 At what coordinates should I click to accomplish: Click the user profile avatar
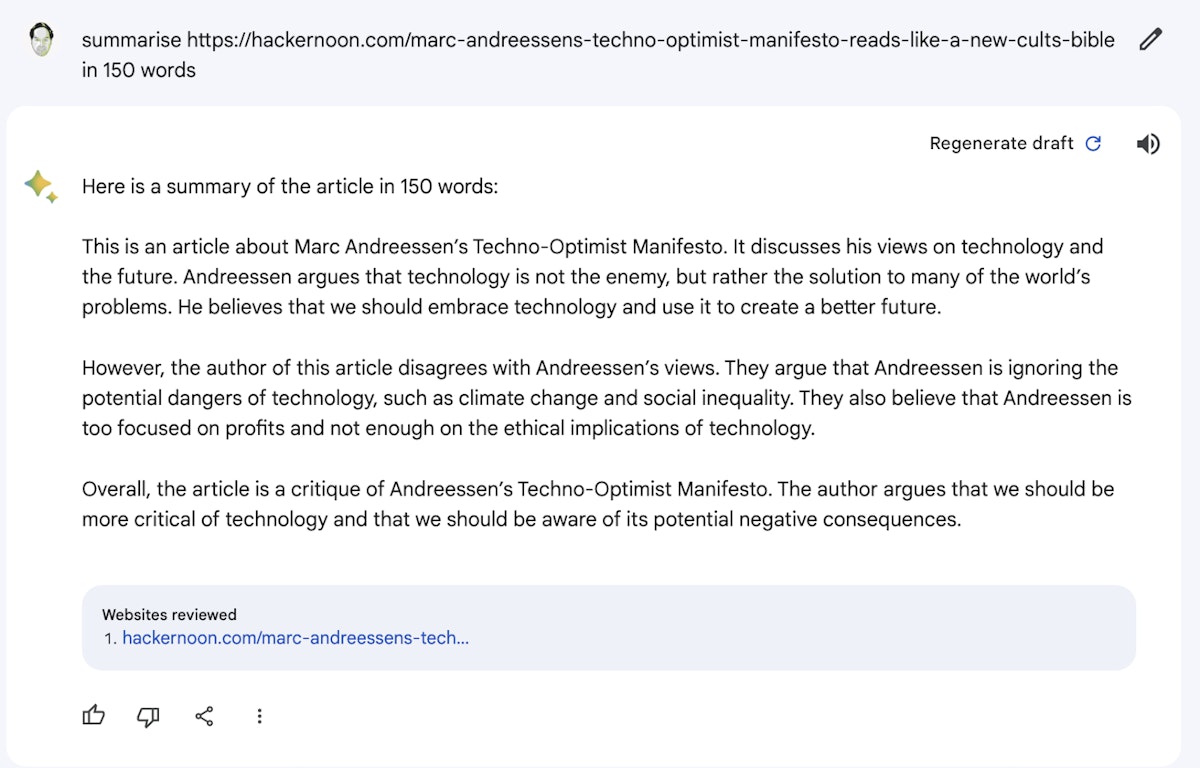point(41,40)
